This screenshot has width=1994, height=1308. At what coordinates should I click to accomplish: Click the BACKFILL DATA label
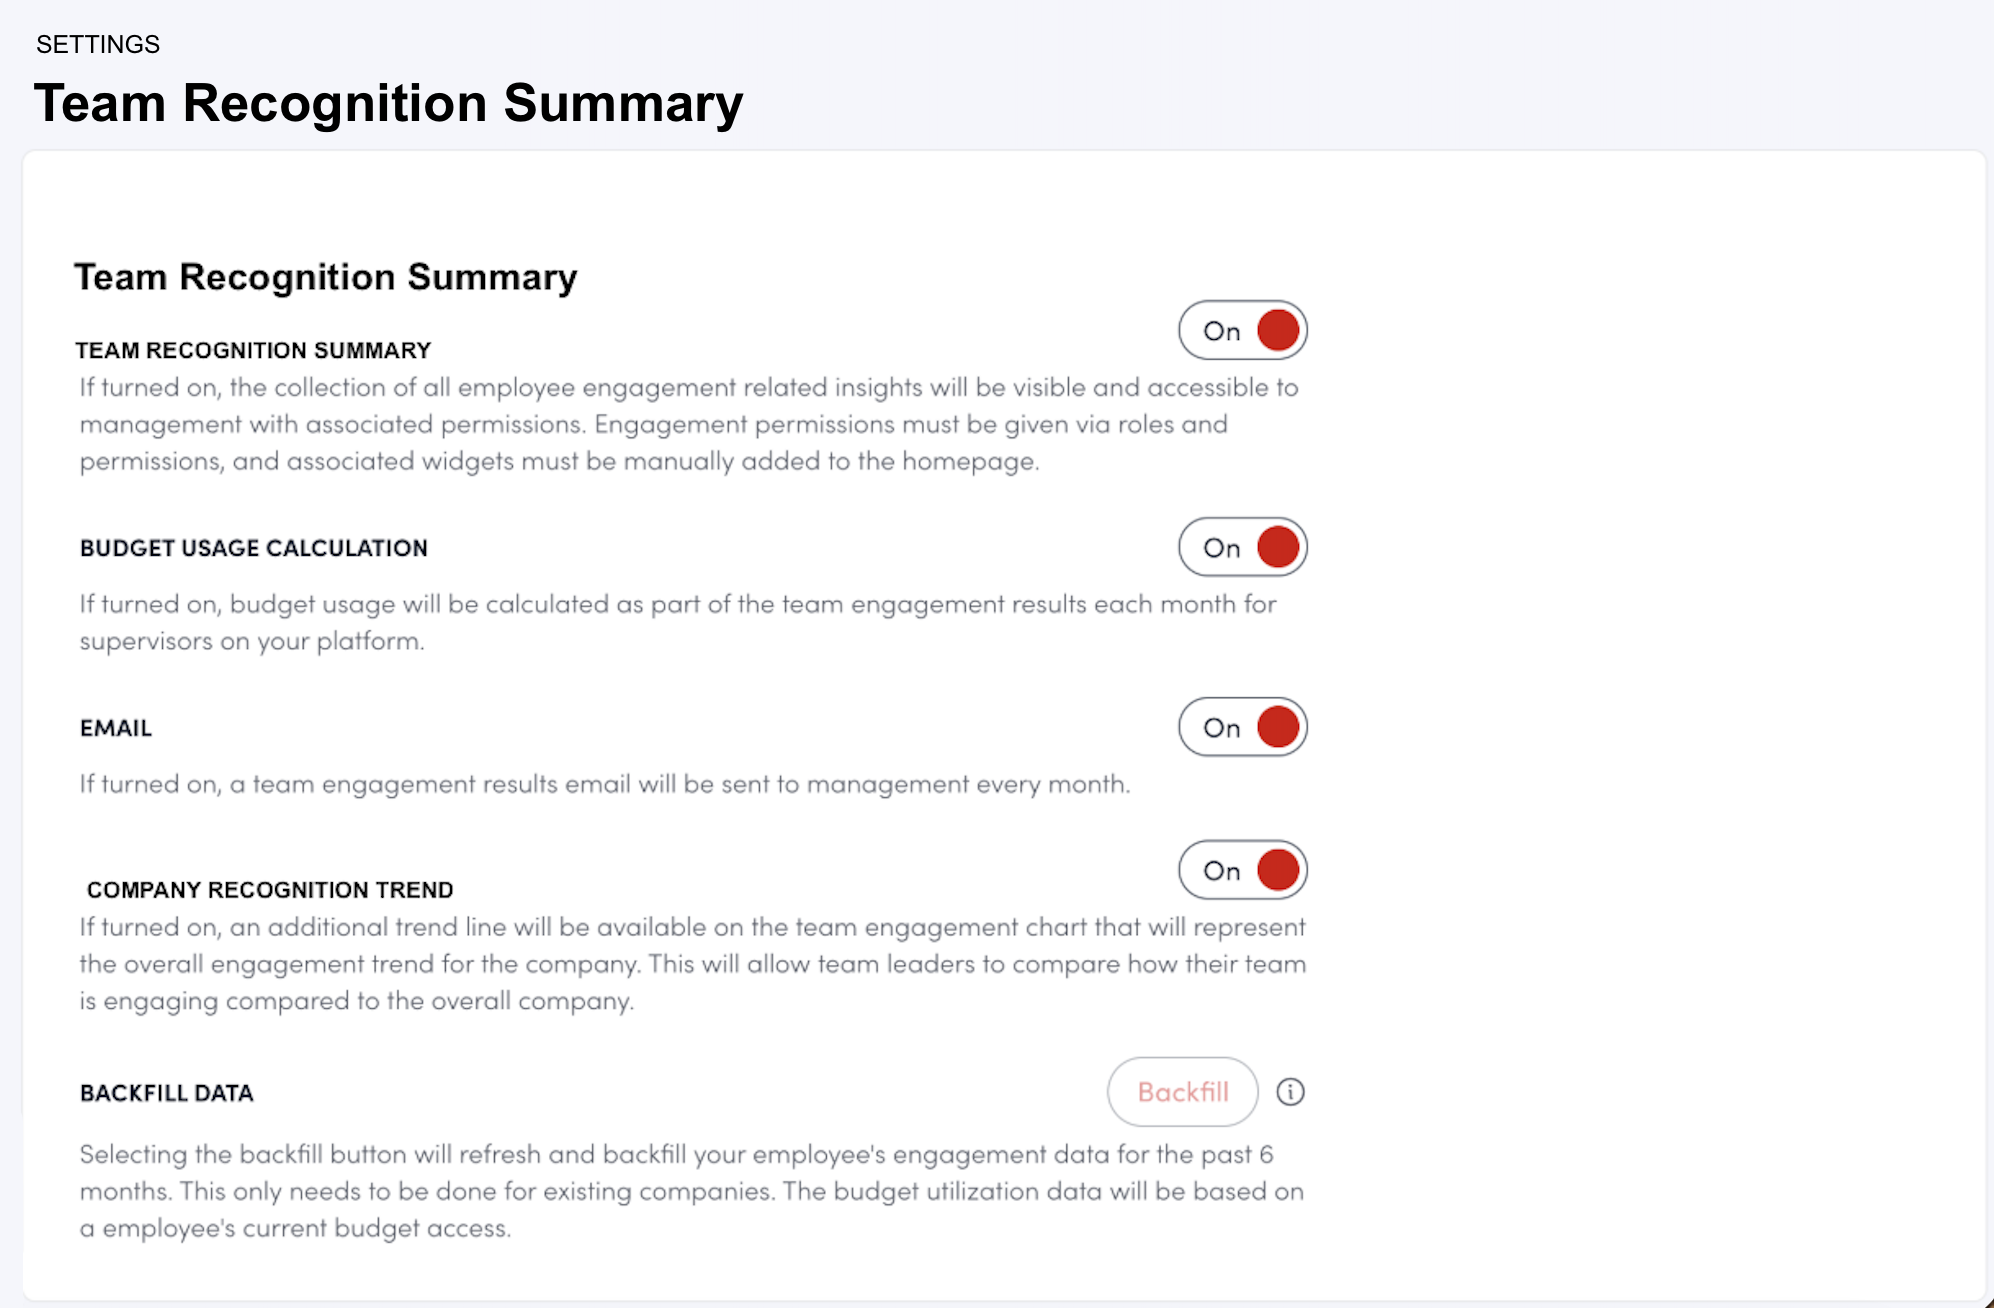167,1093
